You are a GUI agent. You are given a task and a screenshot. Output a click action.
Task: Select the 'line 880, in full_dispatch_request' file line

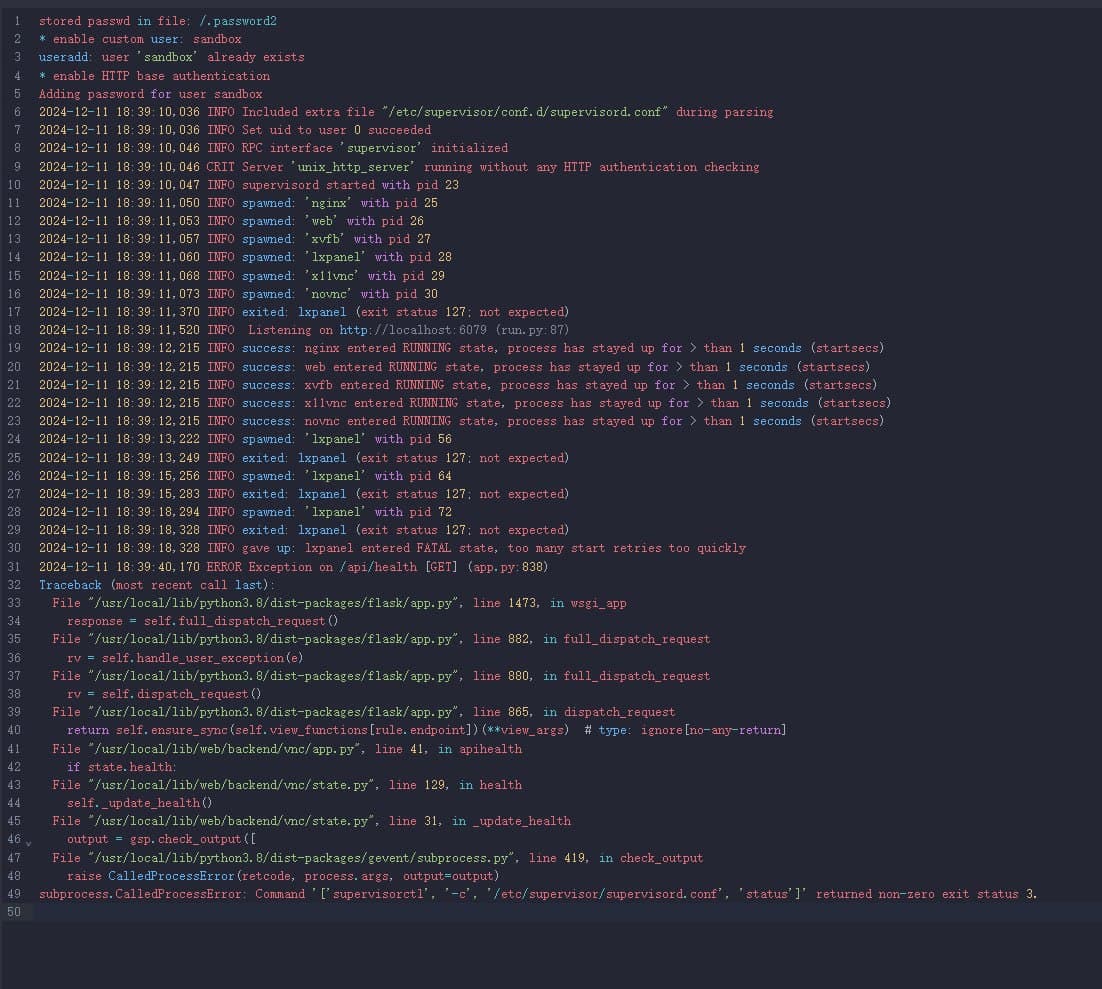coord(381,676)
